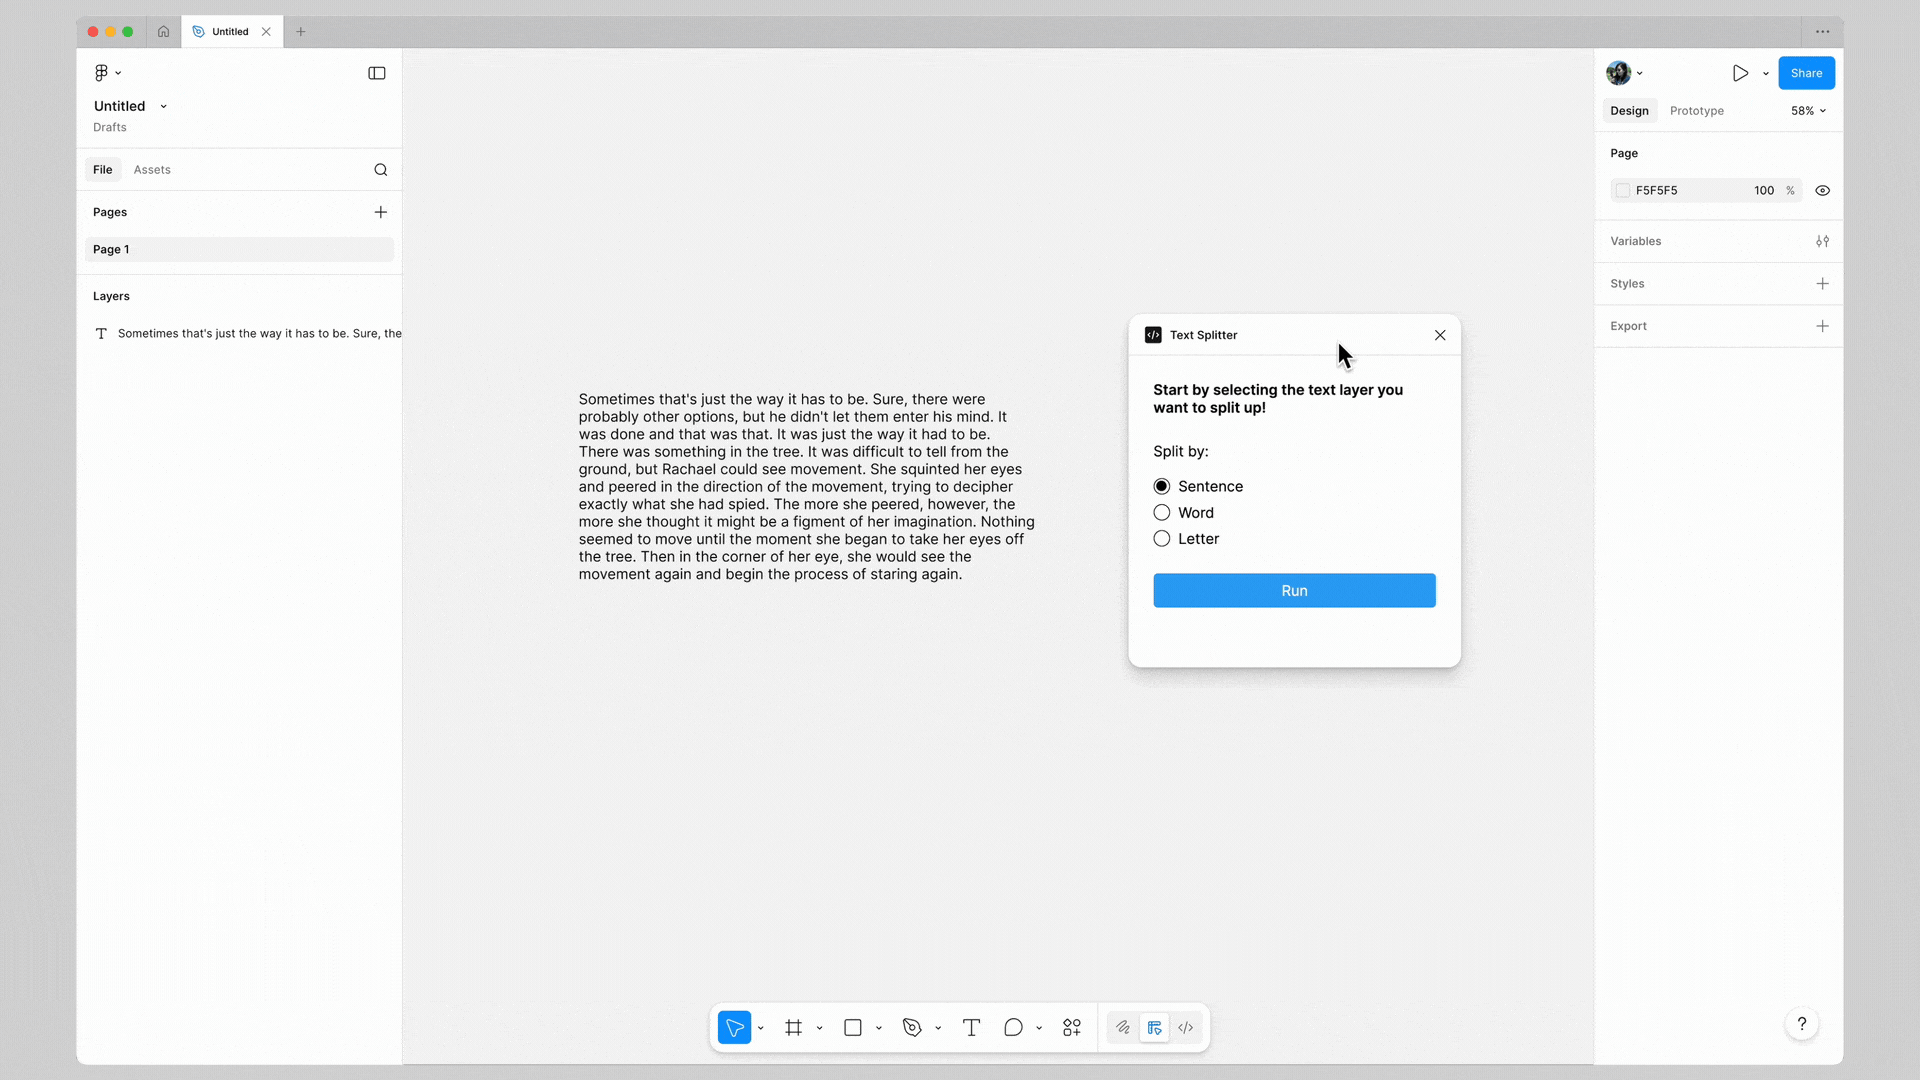The width and height of the screenshot is (1920, 1080).
Task: Toggle the sidebar minimize UI icon
Action: [377, 73]
